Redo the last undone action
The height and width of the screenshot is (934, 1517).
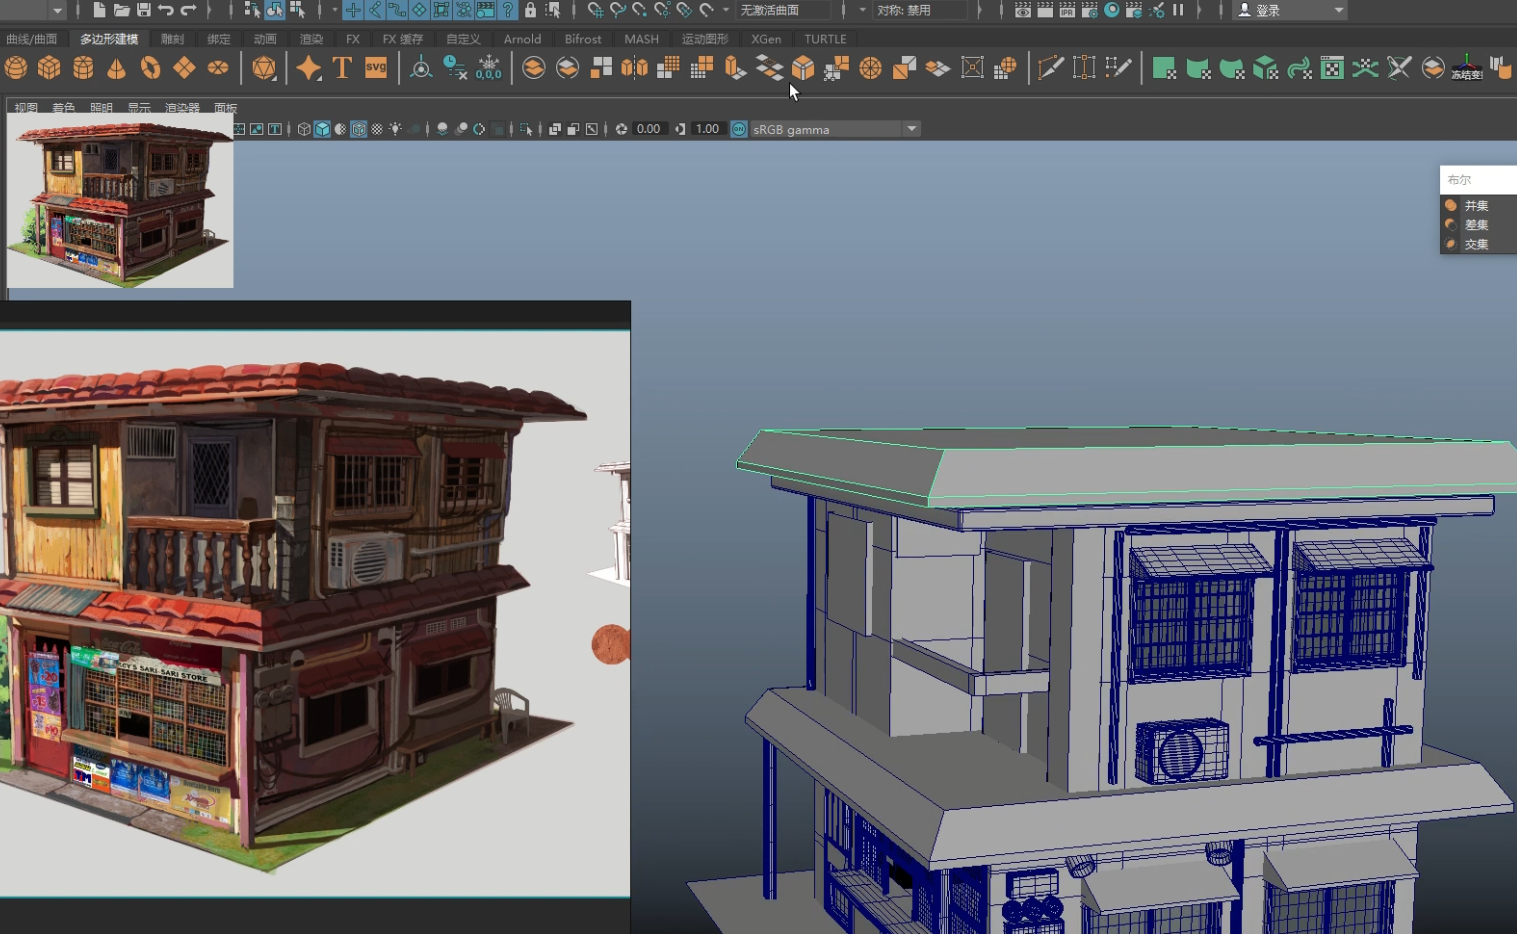pos(188,10)
